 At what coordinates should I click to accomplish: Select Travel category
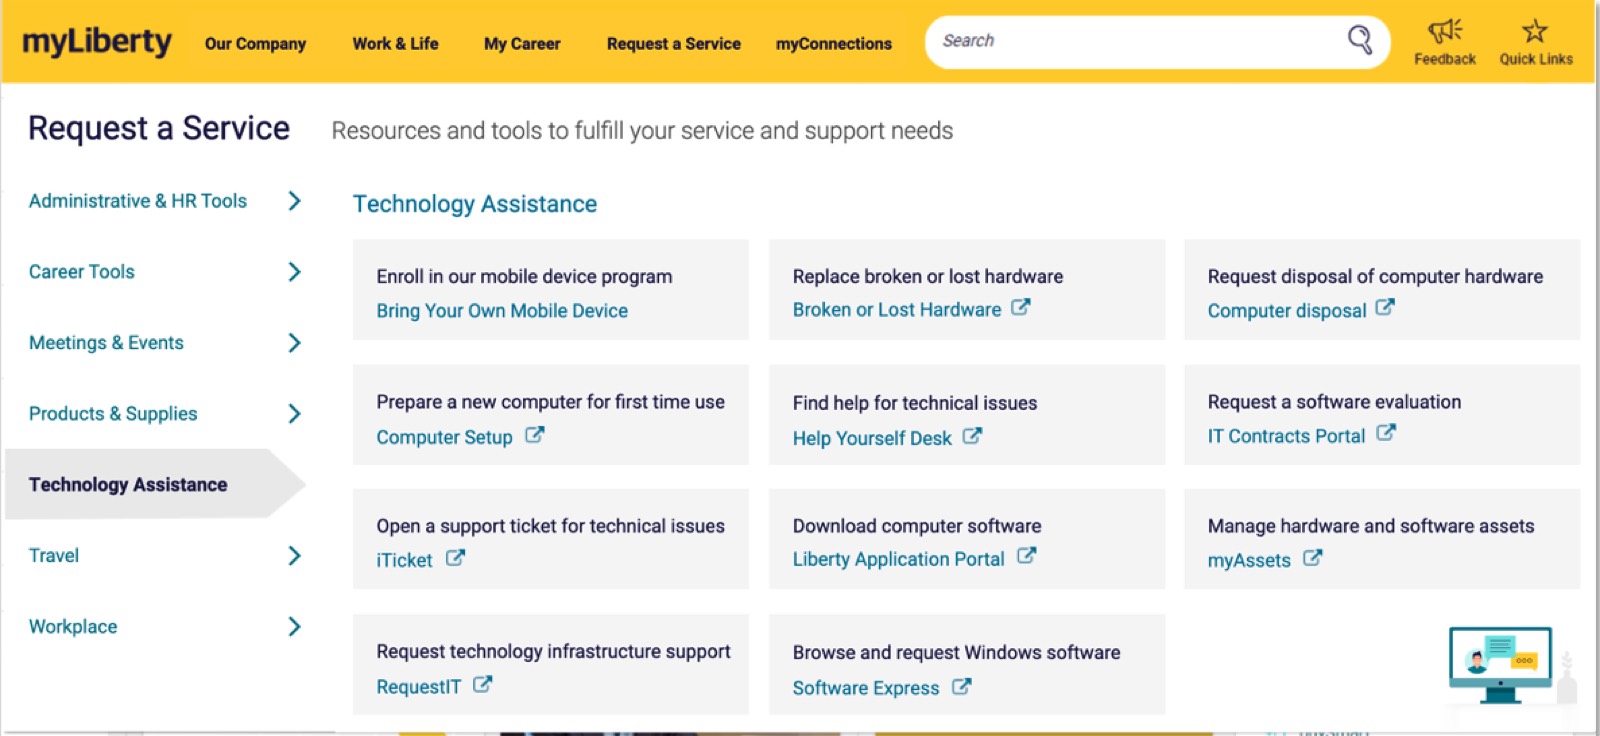coord(54,556)
